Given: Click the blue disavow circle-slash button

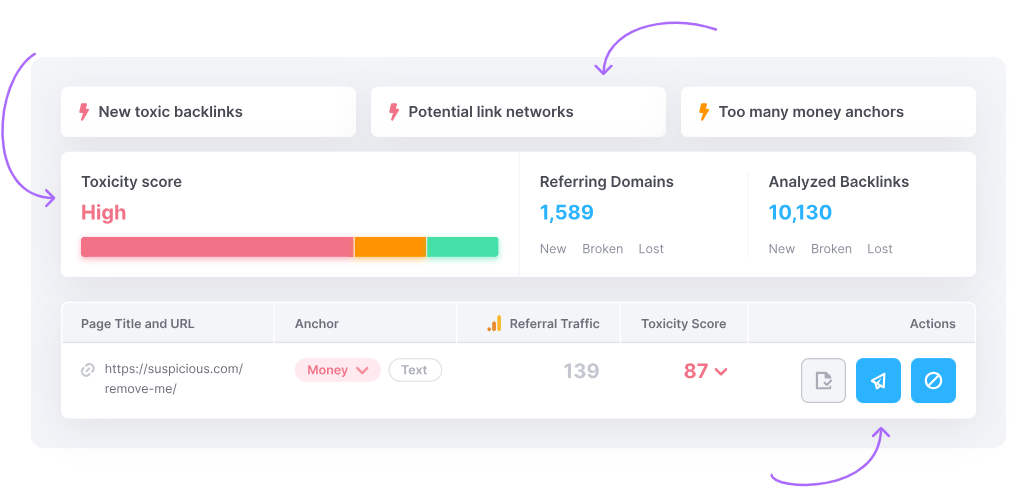Looking at the screenshot, I should click(x=933, y=380).
